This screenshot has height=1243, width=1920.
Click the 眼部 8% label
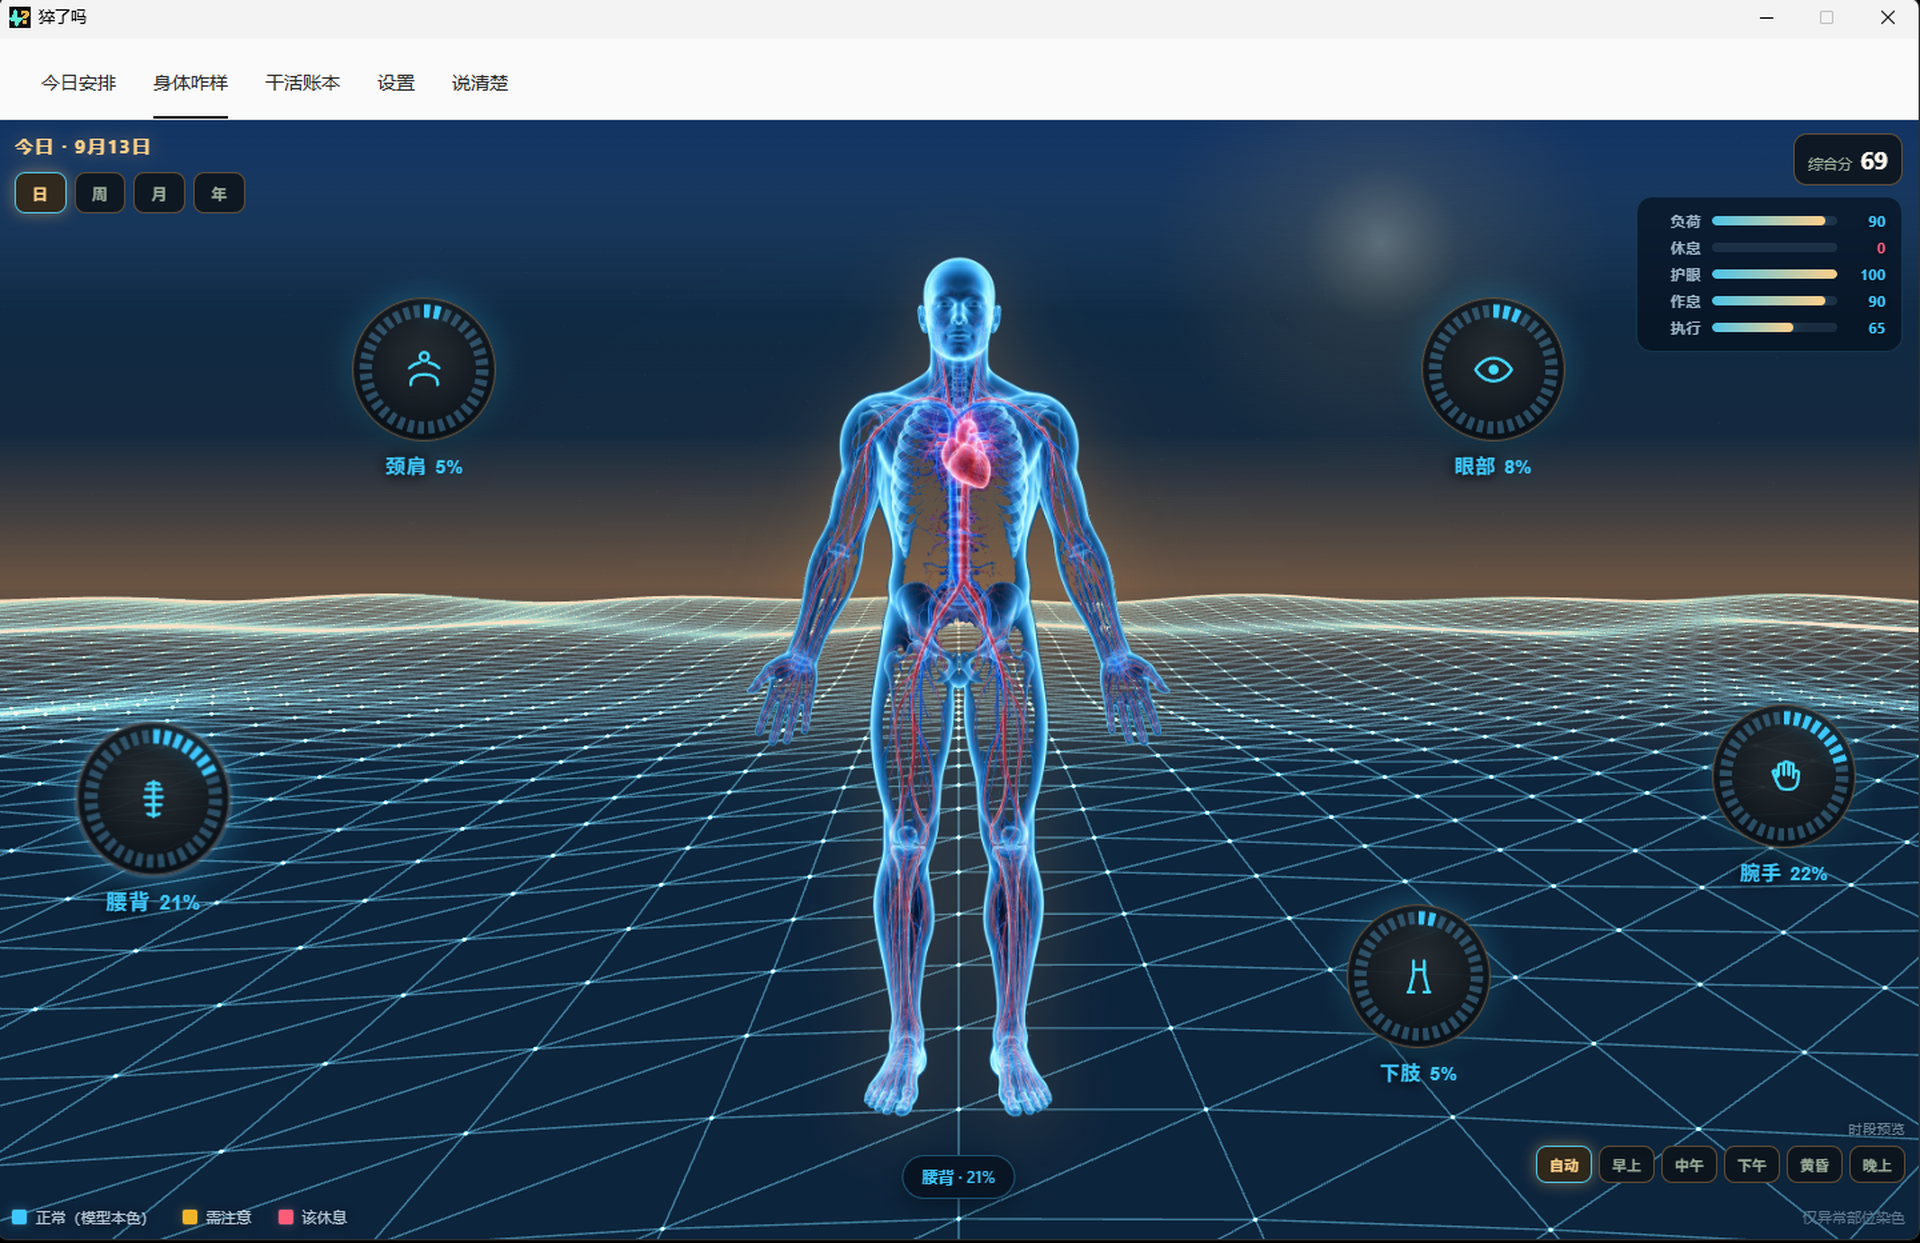point(1493,467)
